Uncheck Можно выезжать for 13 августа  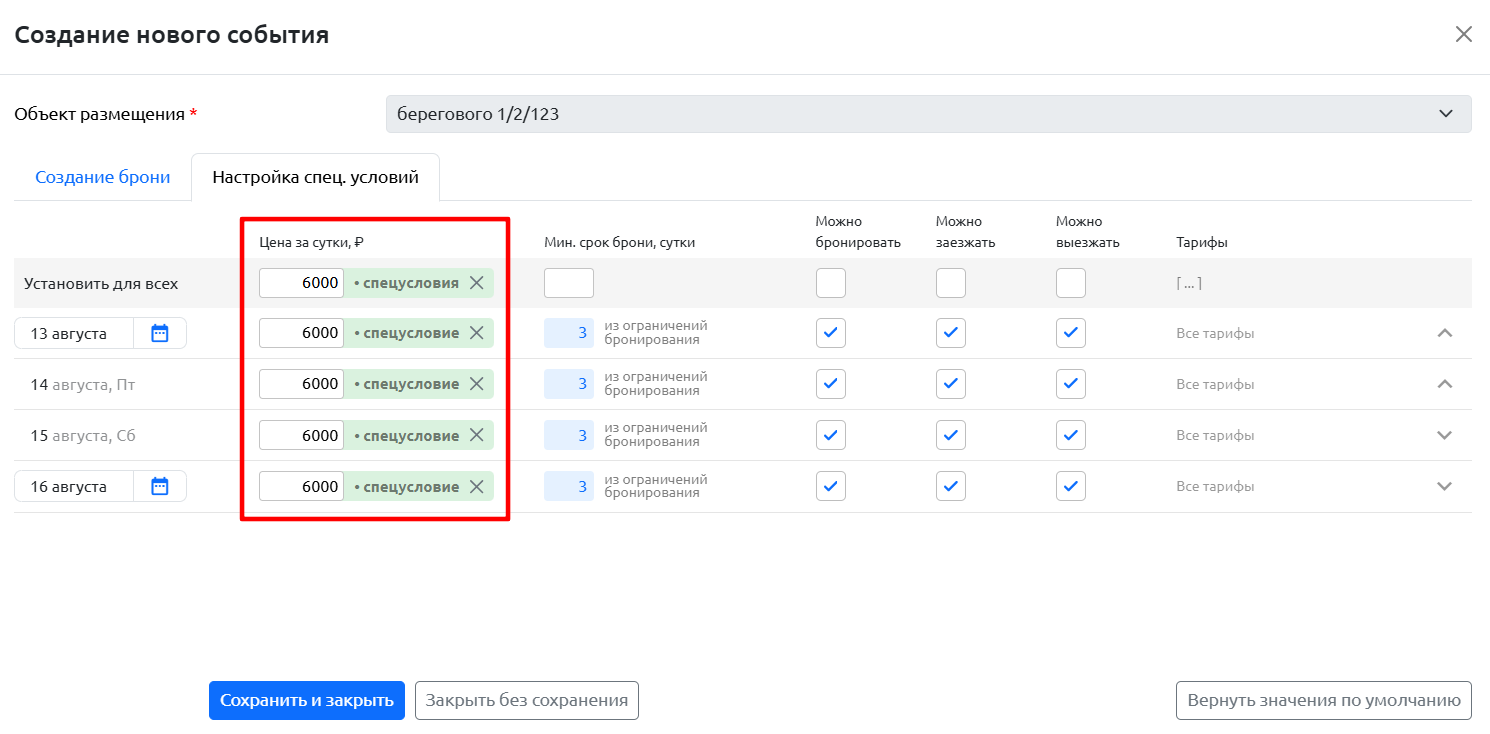click(1071, 333)
